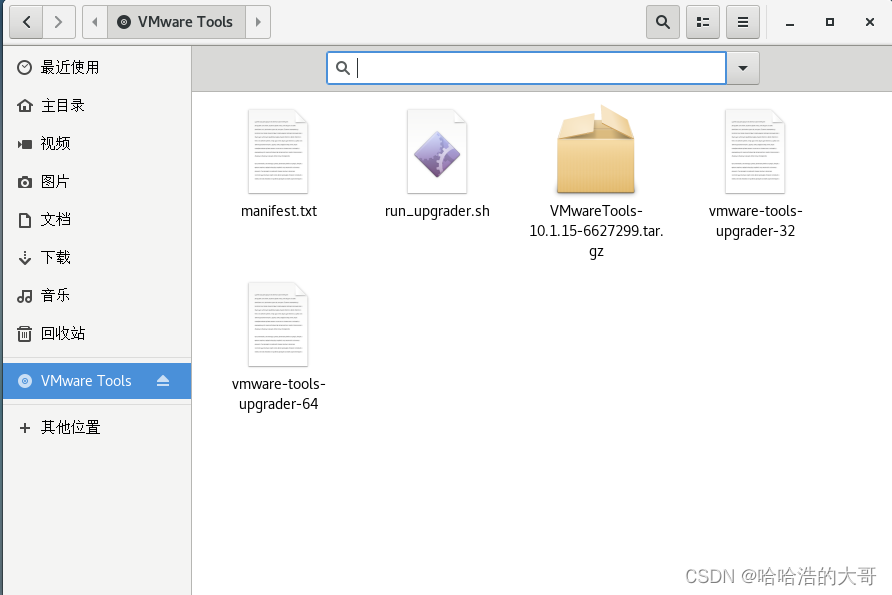Open 其他位置 other locations

click(97, 427)
